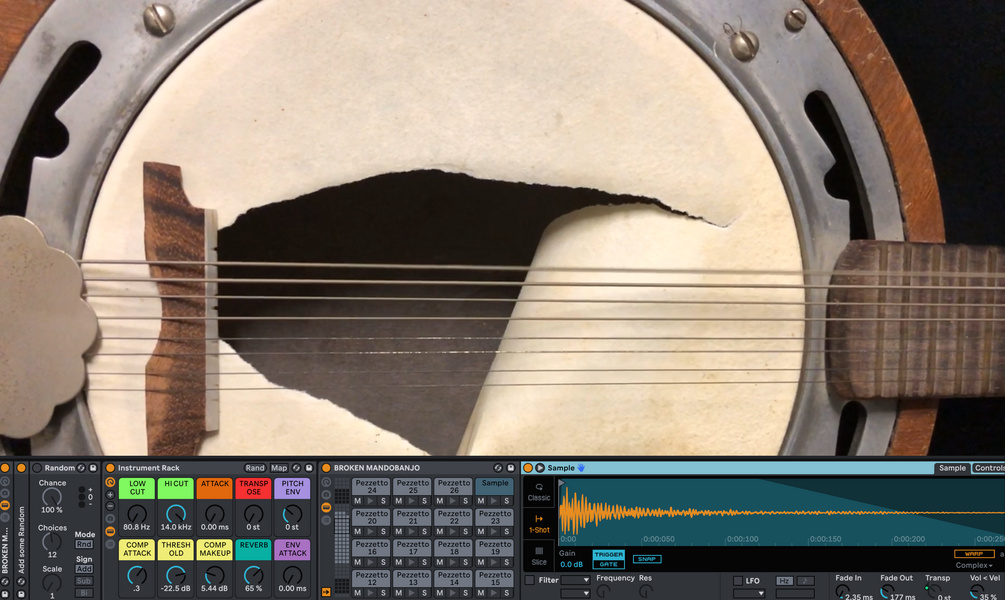Save the Random device preset
Screen dimensions: 1005x600
pyautogui.click(x=93, y=468)
